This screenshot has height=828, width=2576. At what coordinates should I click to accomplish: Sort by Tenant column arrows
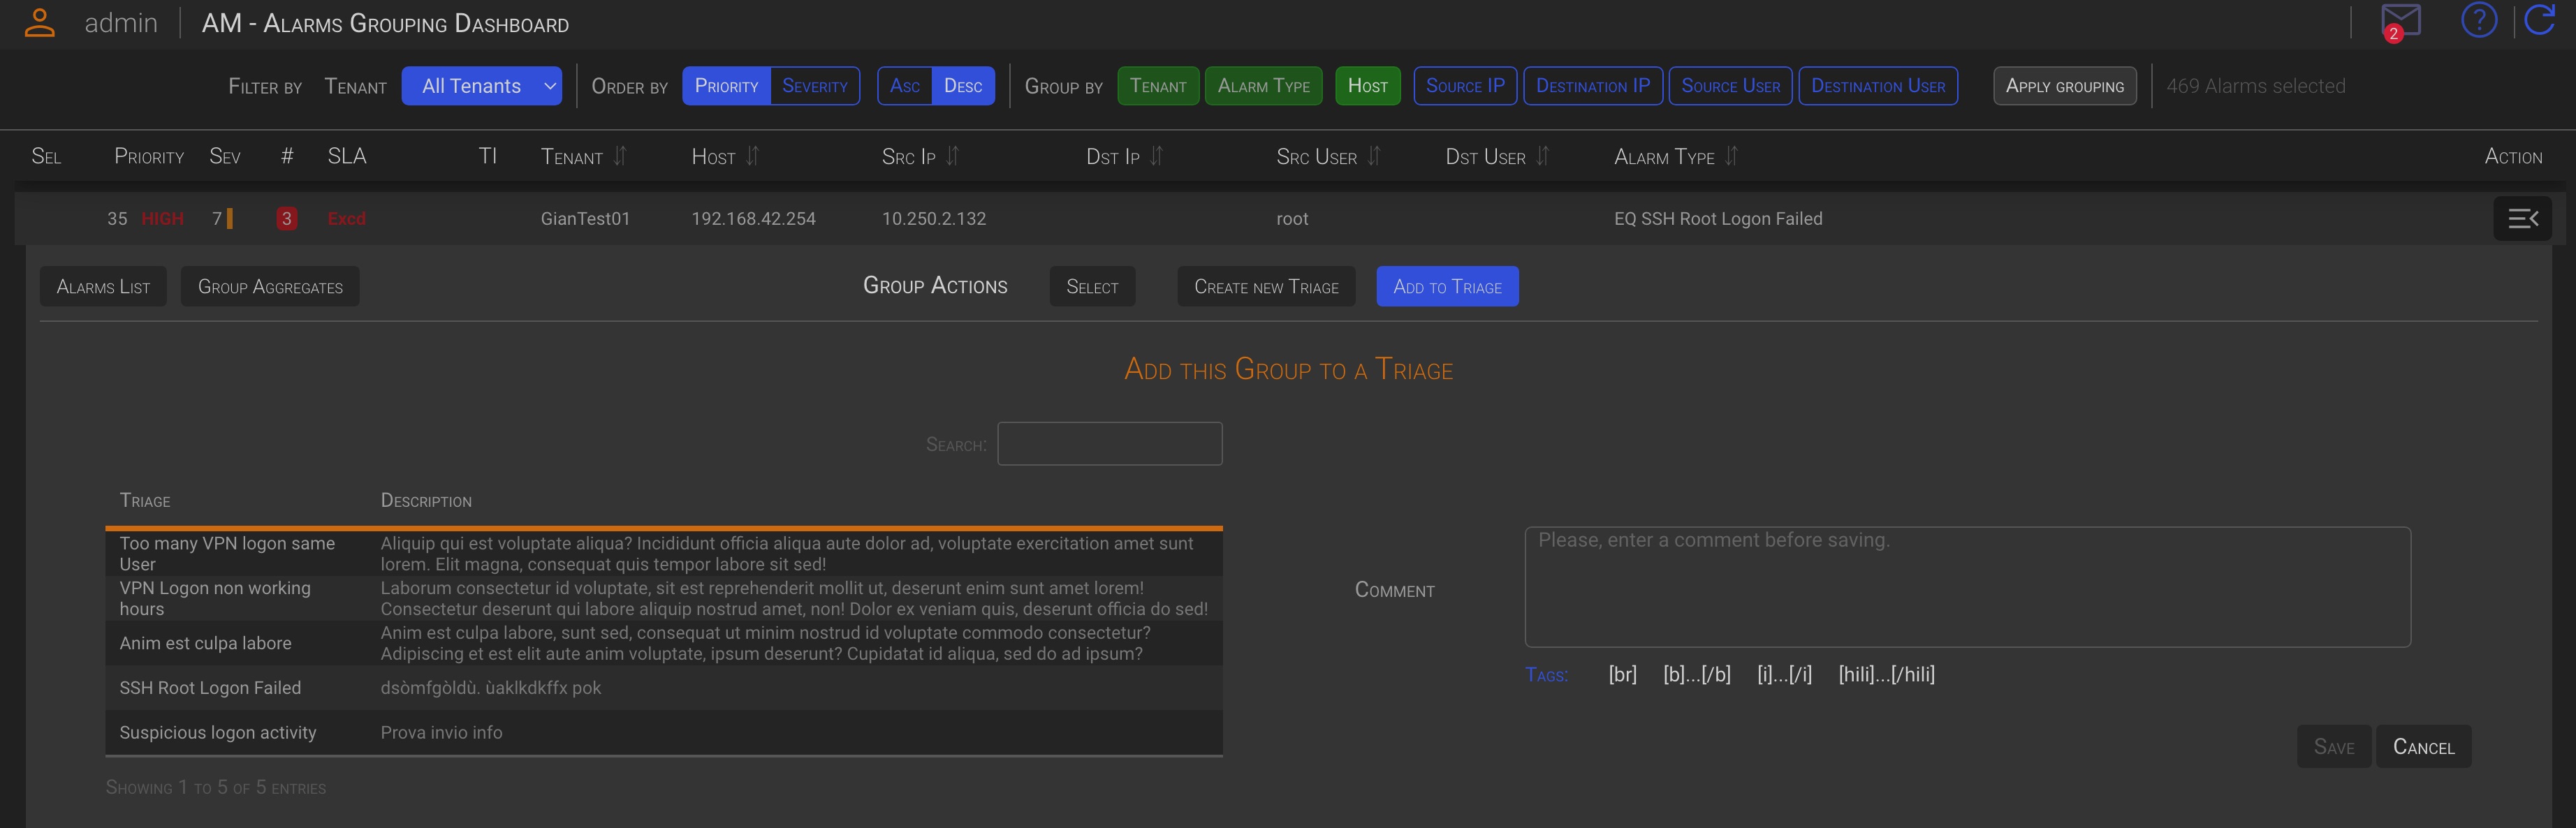(620, 156)
